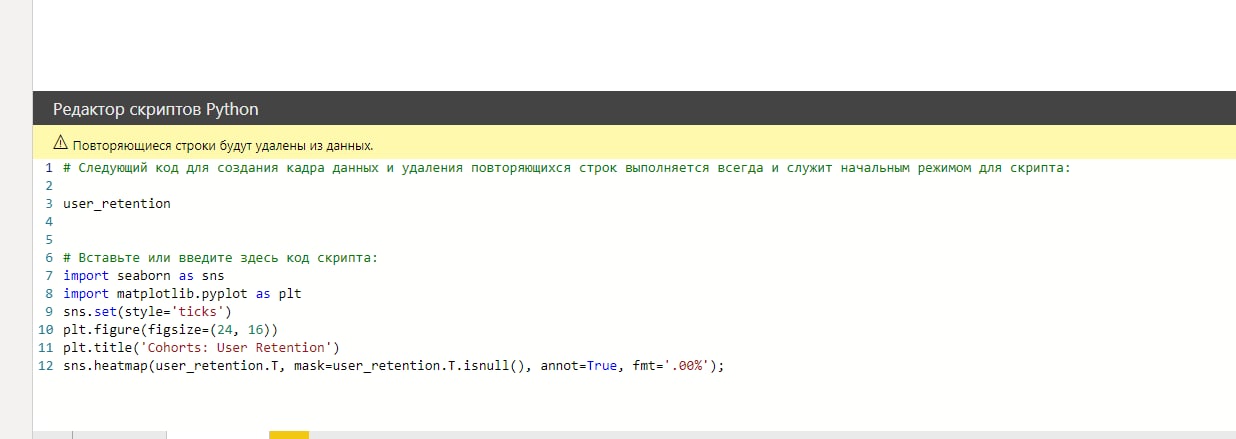Image resolution: width=1236 pixels, height=439 pixels.
Task: Click the yellow highlighted page tab at bottom
Action: tap(289, 435)
